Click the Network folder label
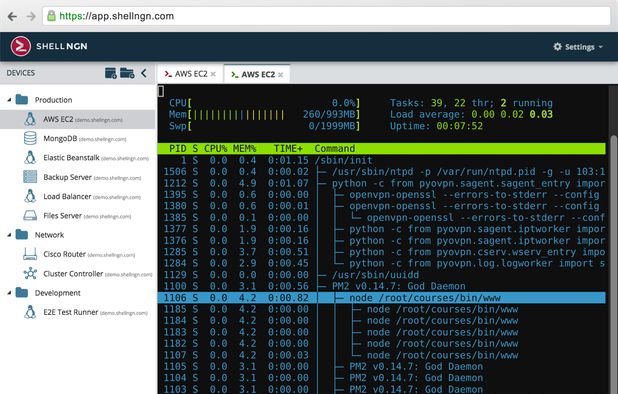 pos(49,235)
